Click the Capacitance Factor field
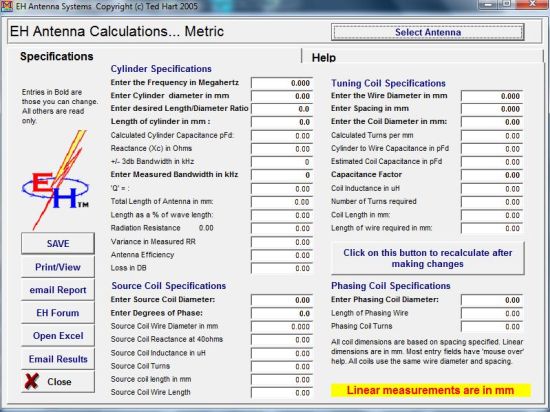The image size is (550, 412). click(x=492, y=175)
